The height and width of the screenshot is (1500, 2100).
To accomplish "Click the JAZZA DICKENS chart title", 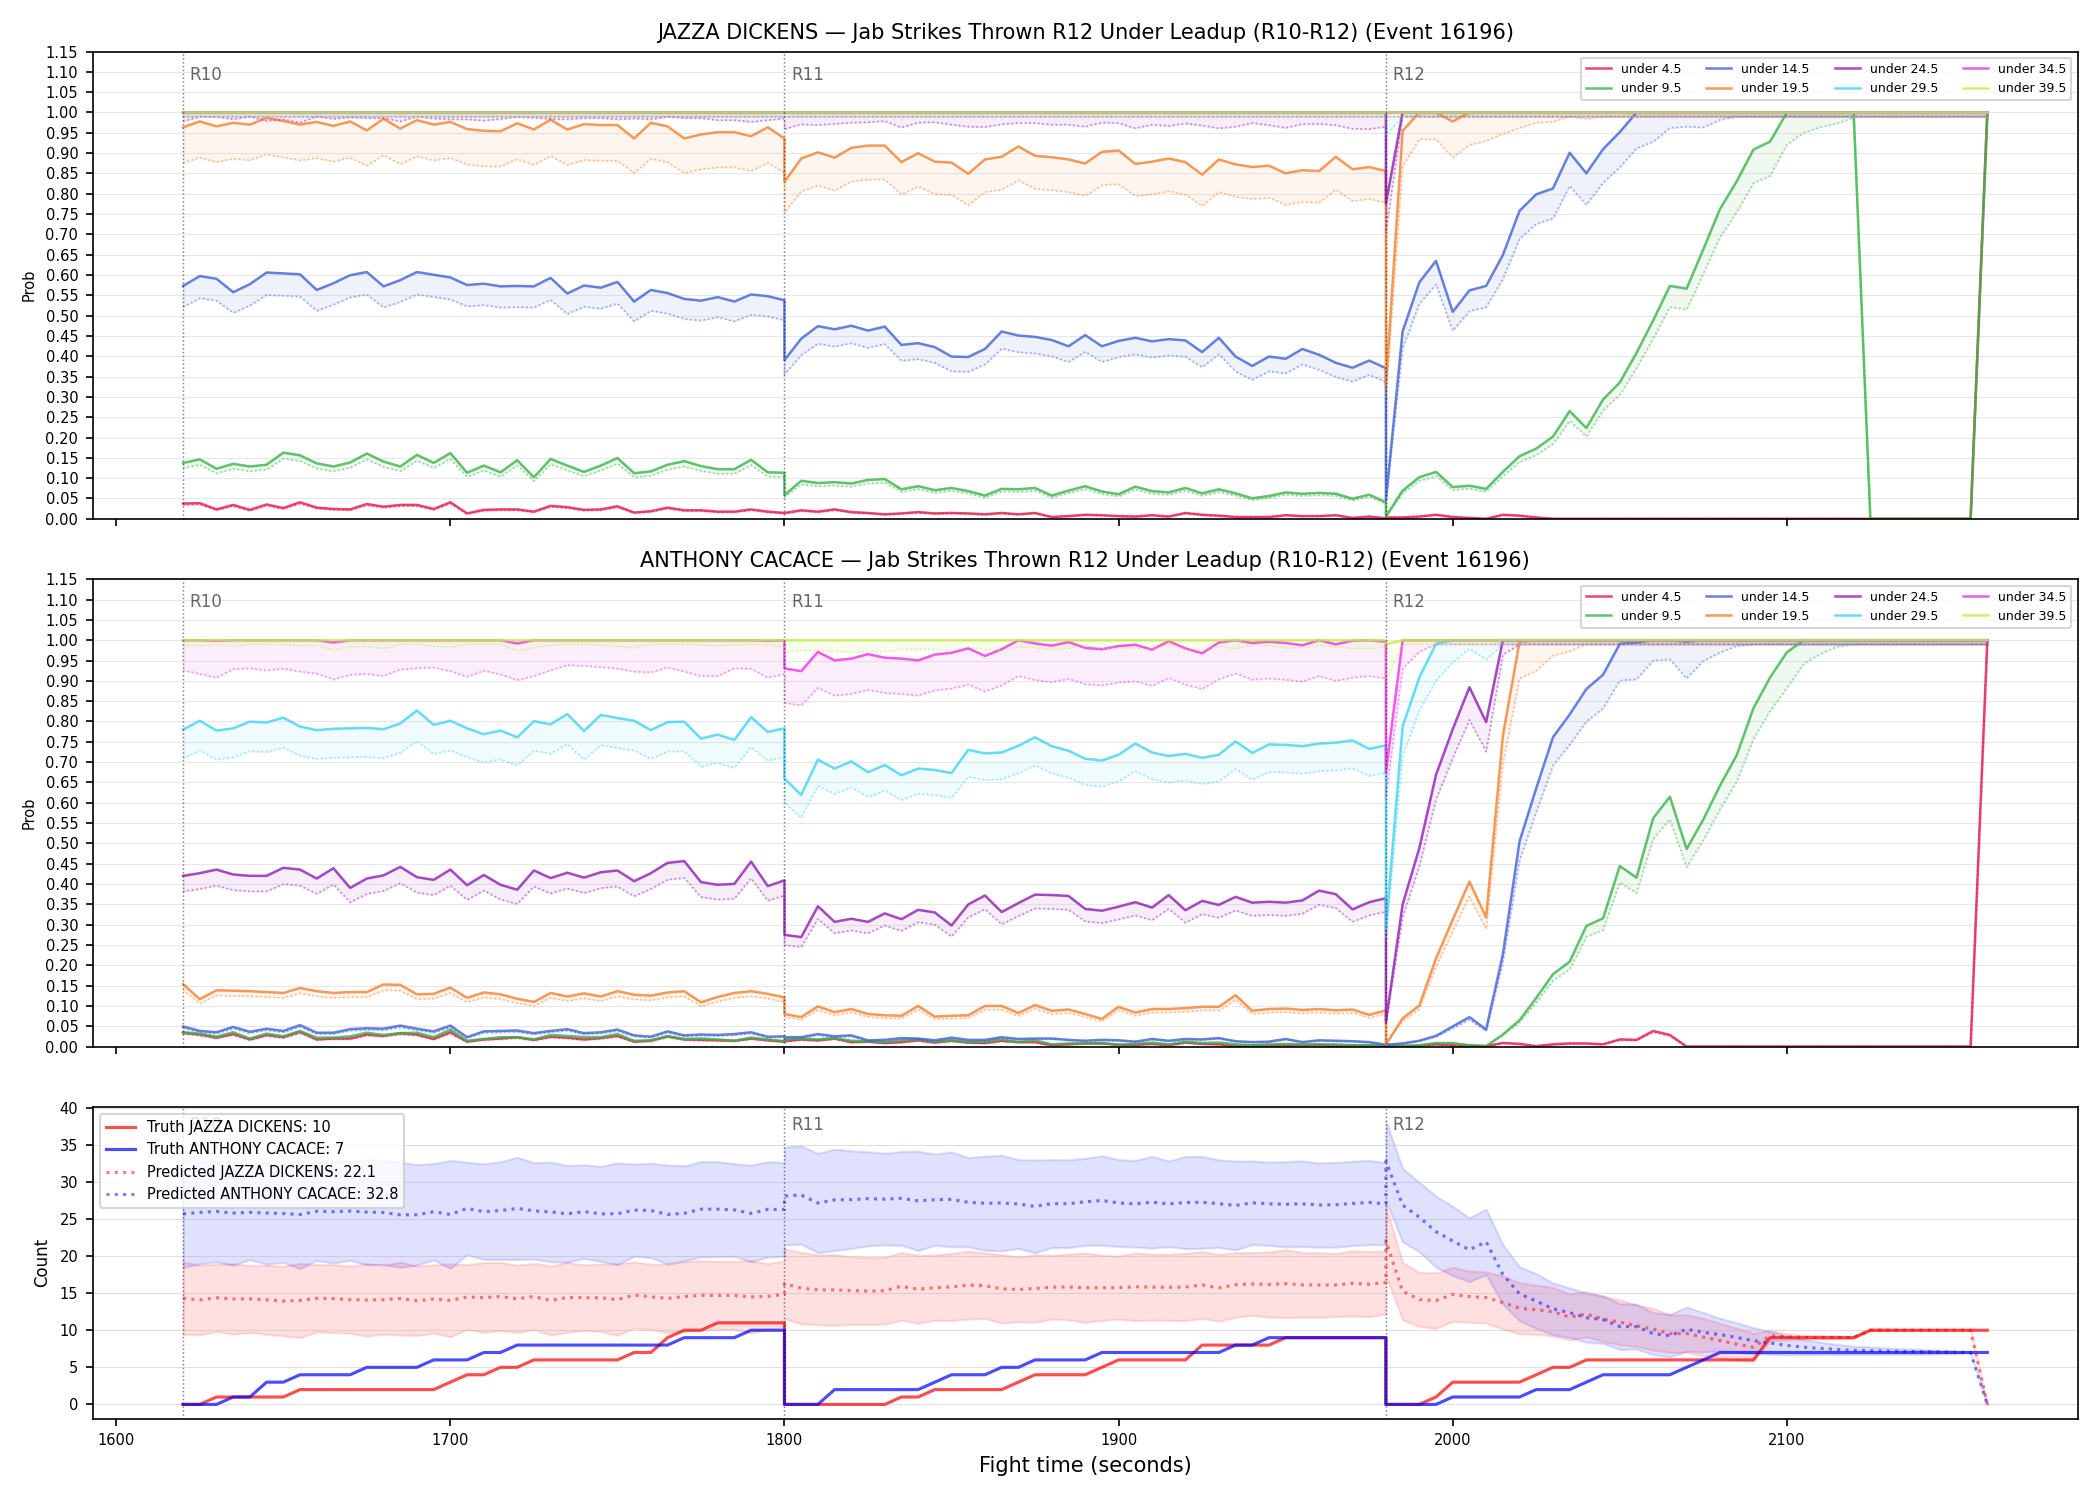I will coord(1085,32).
